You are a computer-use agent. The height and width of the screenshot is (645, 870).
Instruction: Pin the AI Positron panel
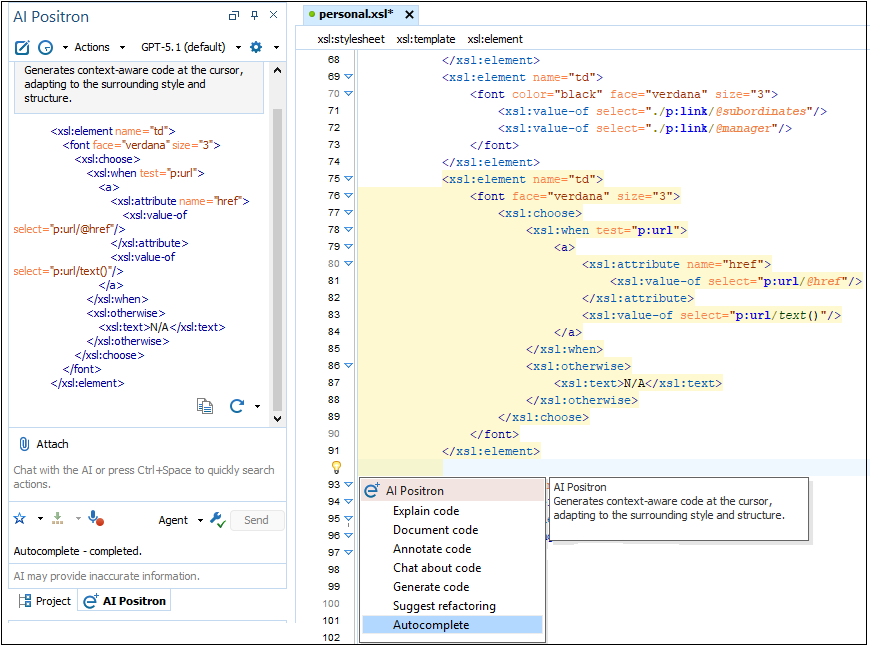[x=252, y=15]
